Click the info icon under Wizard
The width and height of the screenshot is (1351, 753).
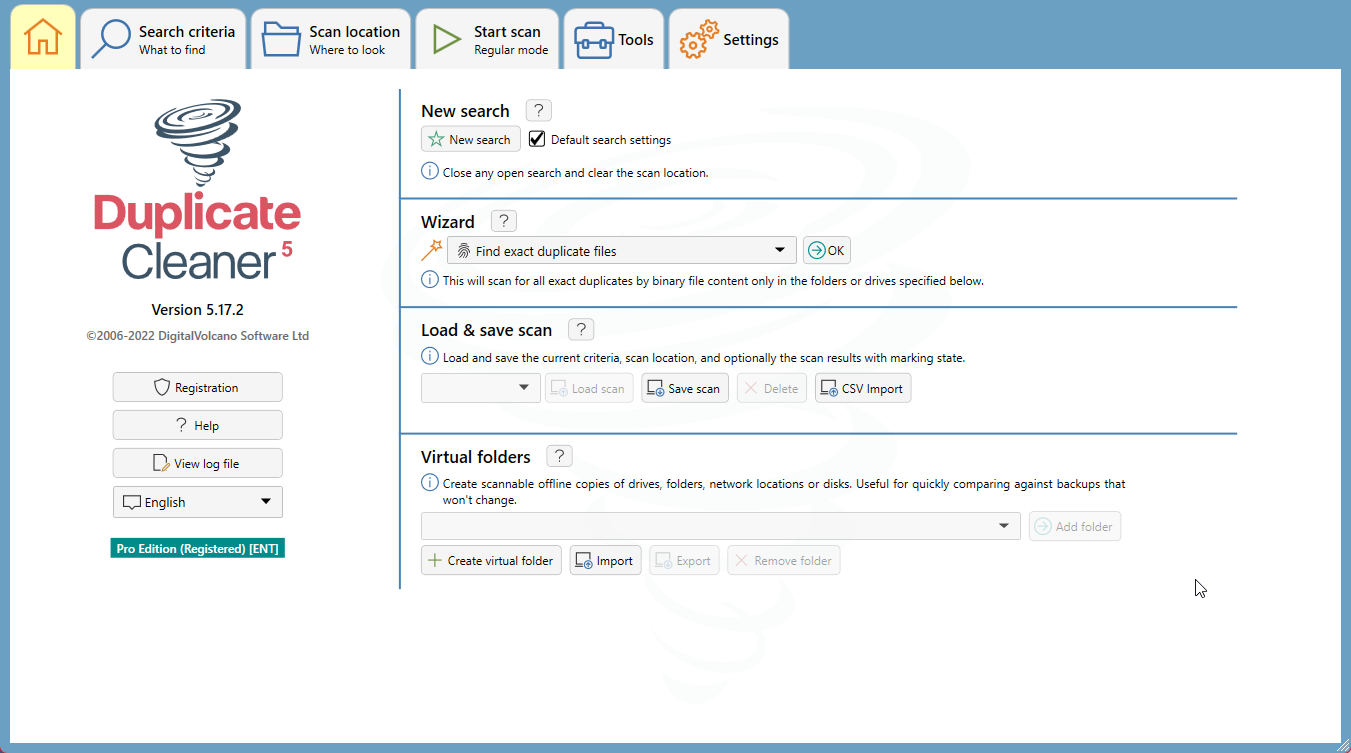pyautogui.click(x=430, y=280)
